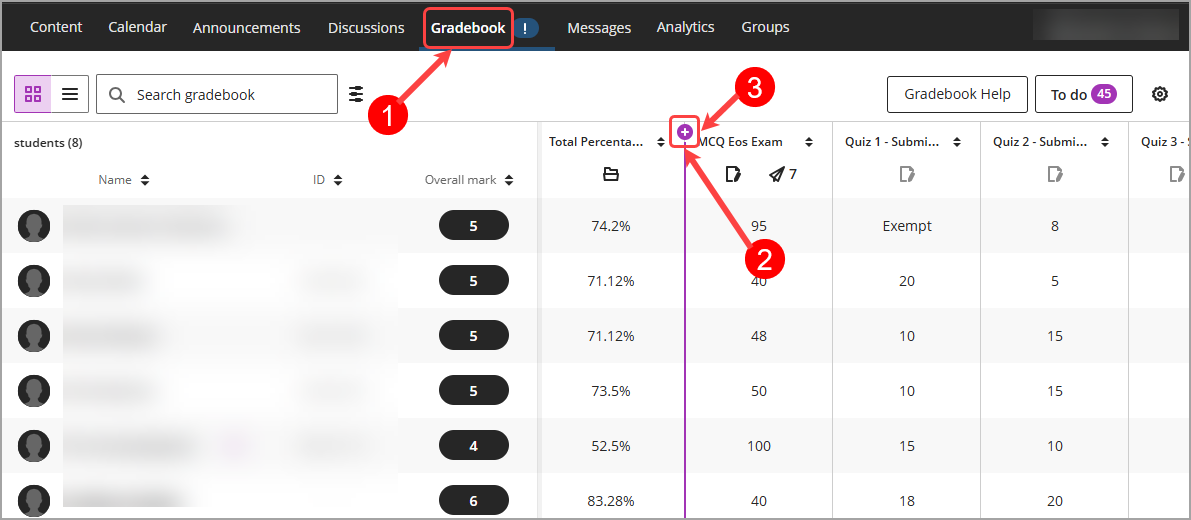This screenshot has height=520, width=1191.
Task: Click the purple plus add-item icon
Action: [x=685, y=133]
